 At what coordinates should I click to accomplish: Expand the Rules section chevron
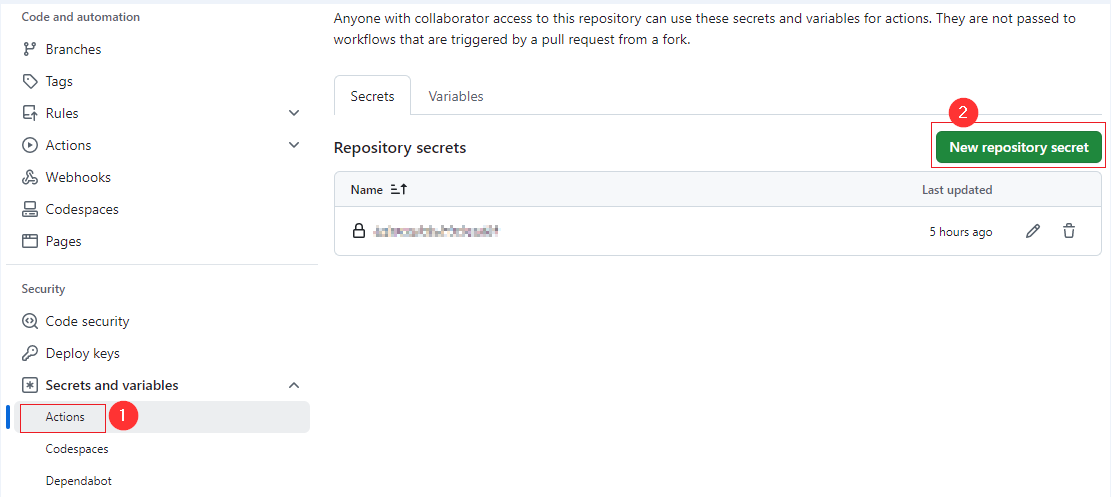pyautogui.click(x=294, y=113)
